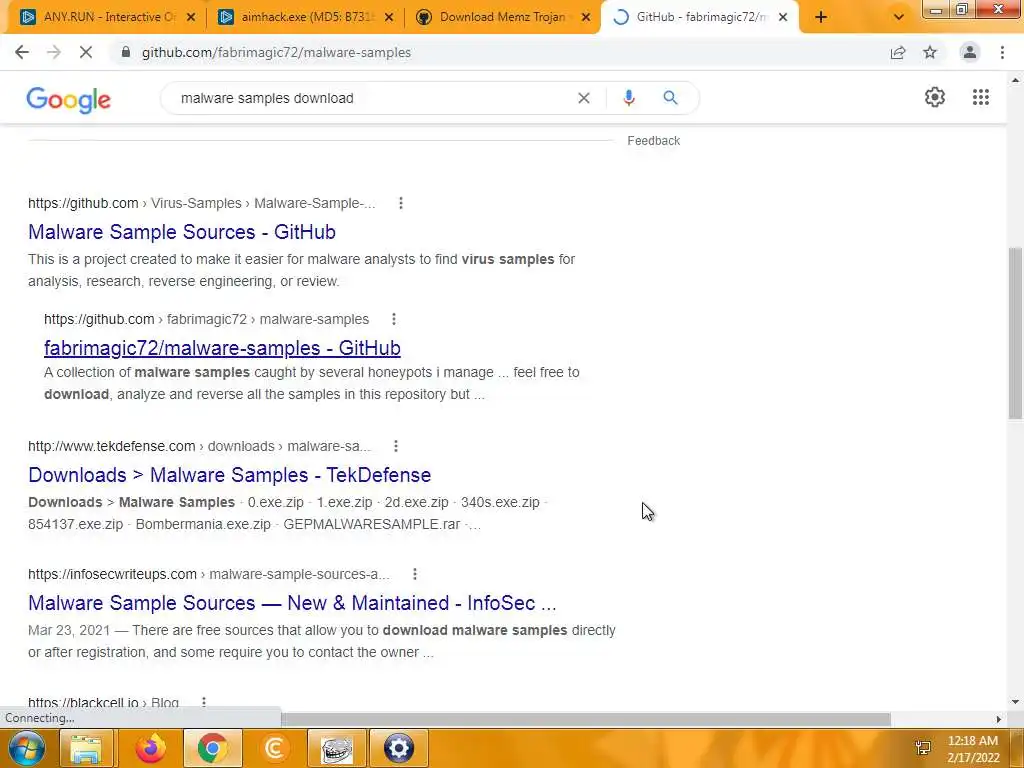Click the scroll right arrow
This screenshot has width=1024, height=768.
coord(998,719)
